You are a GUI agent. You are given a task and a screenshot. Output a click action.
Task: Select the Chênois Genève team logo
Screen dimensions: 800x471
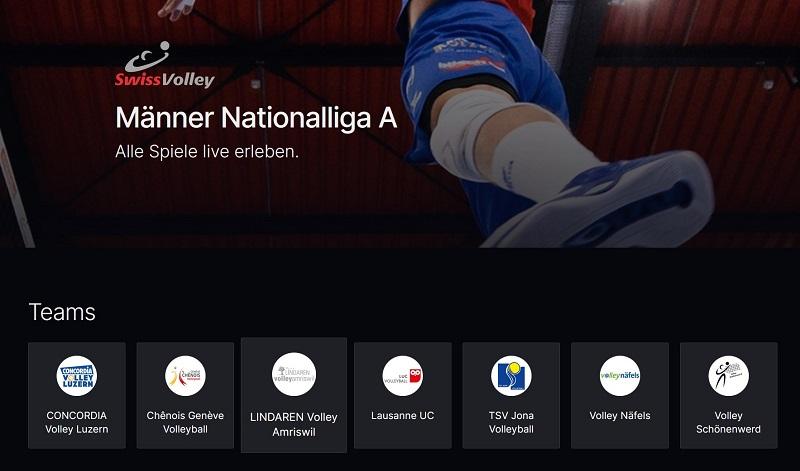185,376
